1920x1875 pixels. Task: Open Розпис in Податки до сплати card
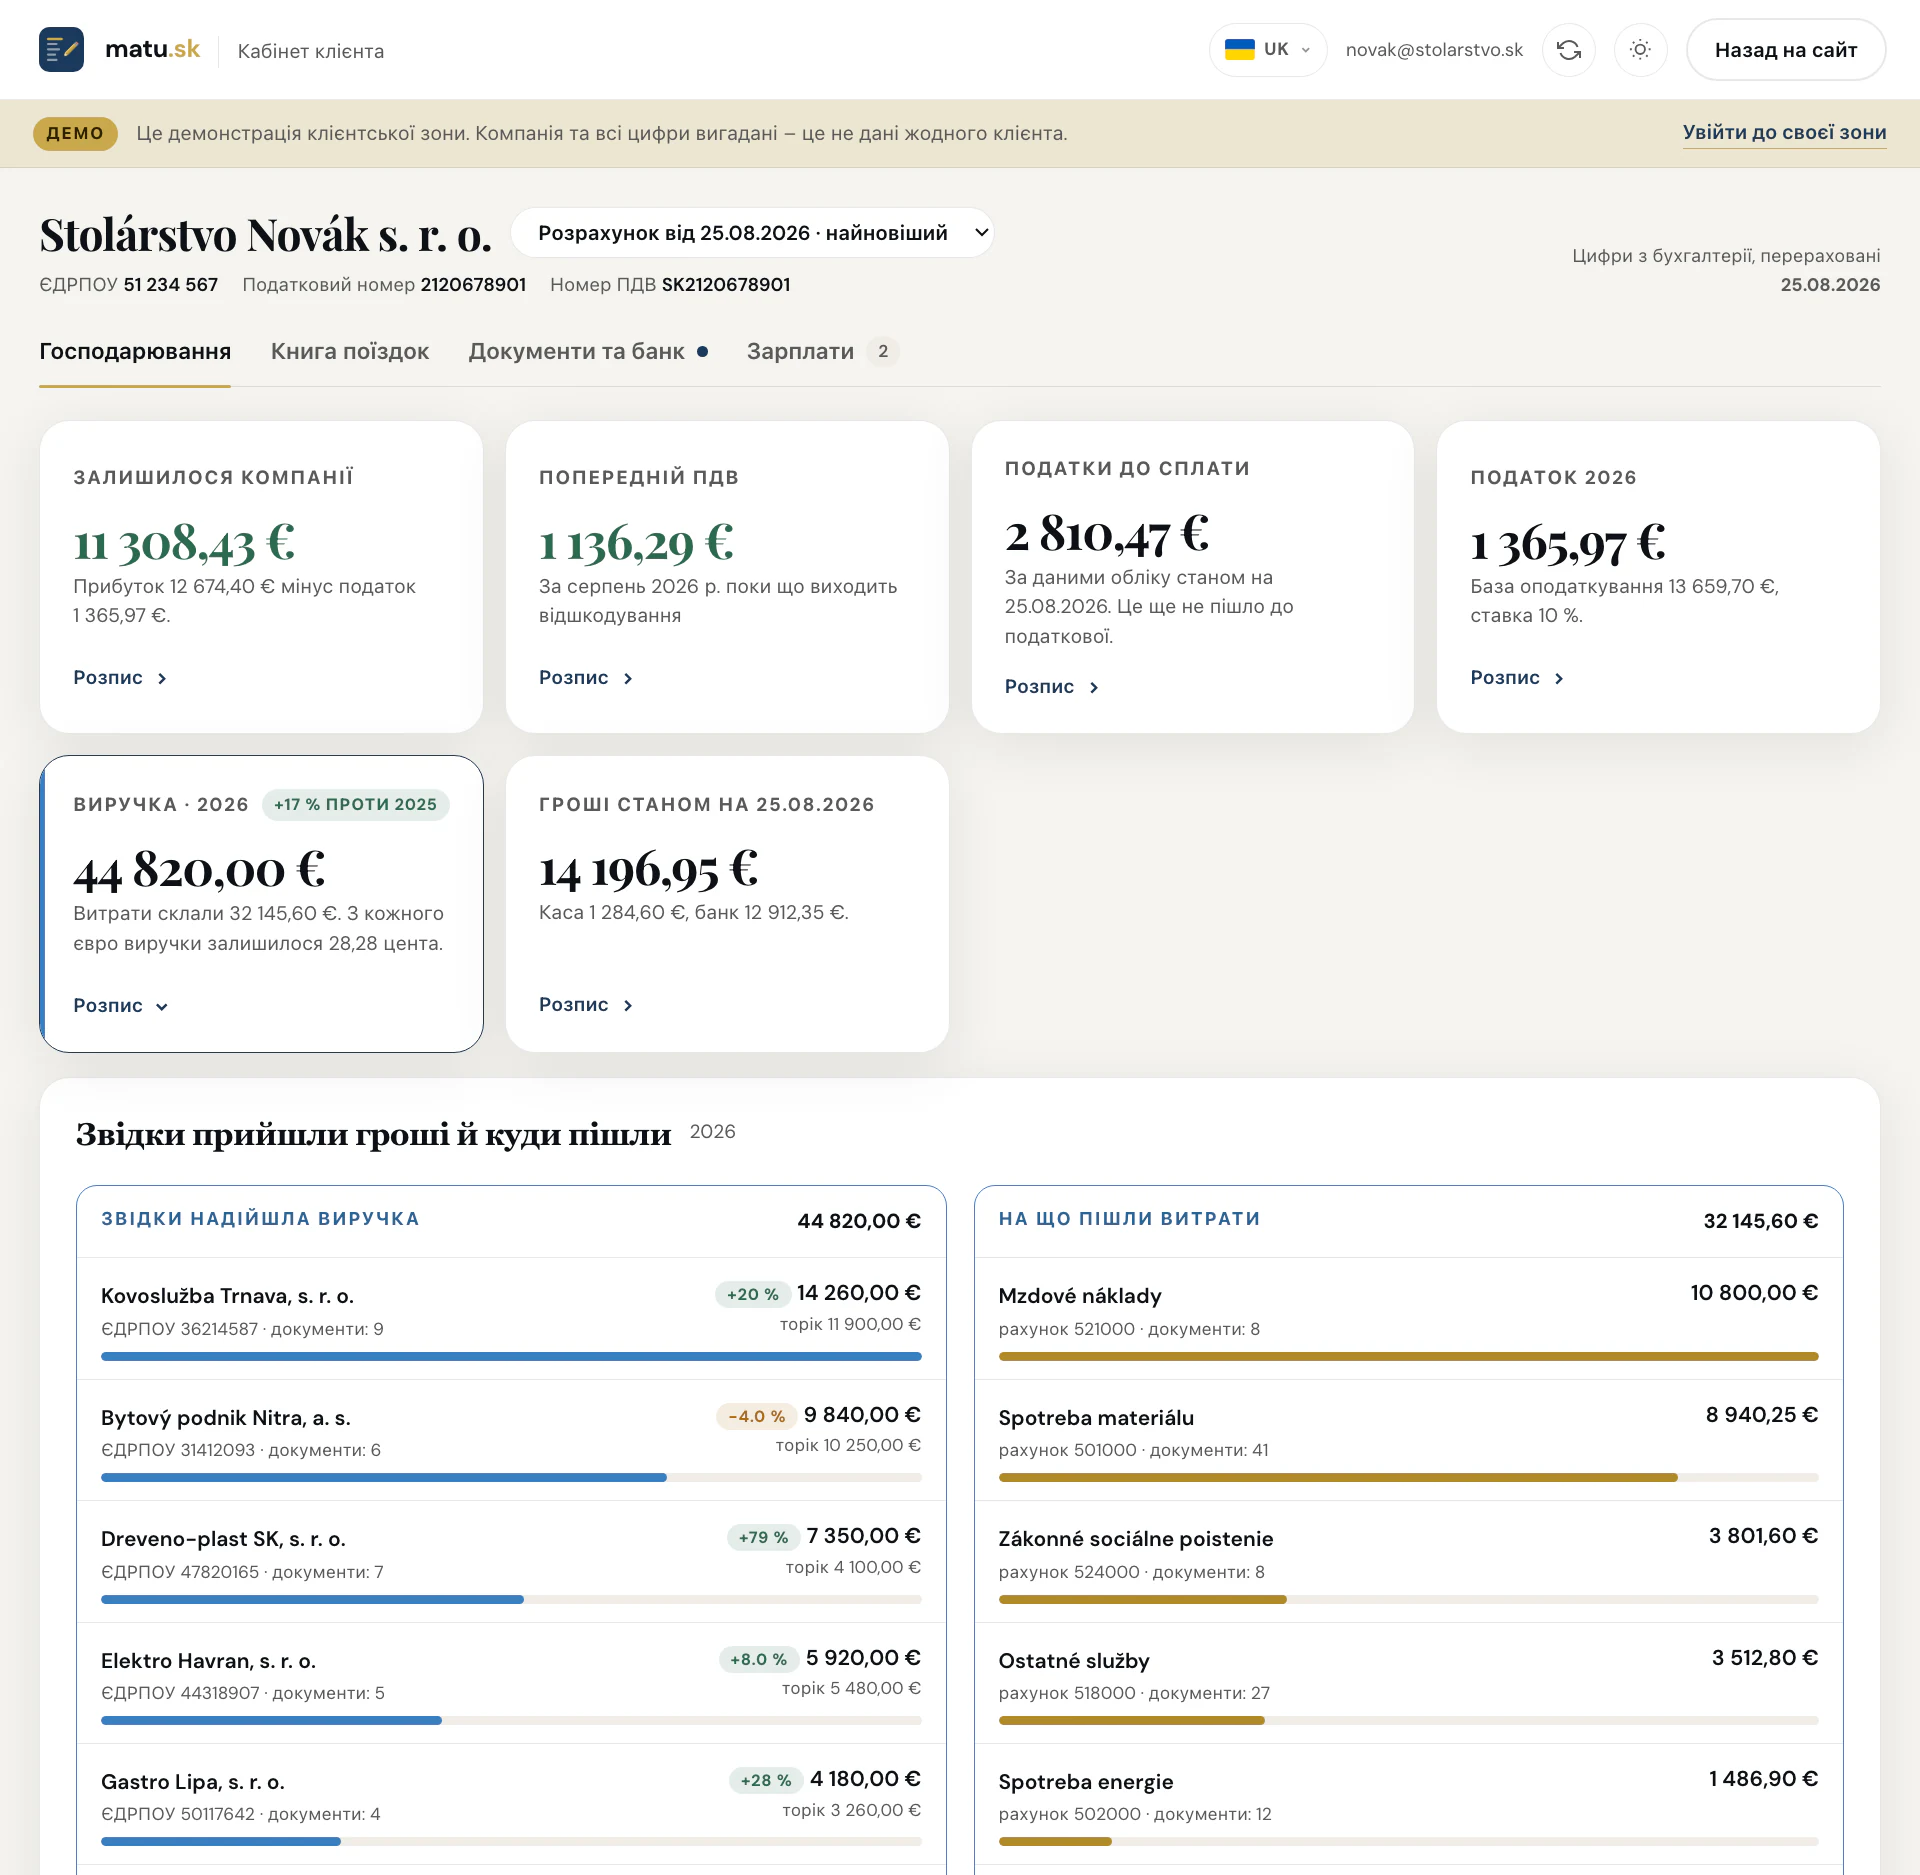[1052, 687]
